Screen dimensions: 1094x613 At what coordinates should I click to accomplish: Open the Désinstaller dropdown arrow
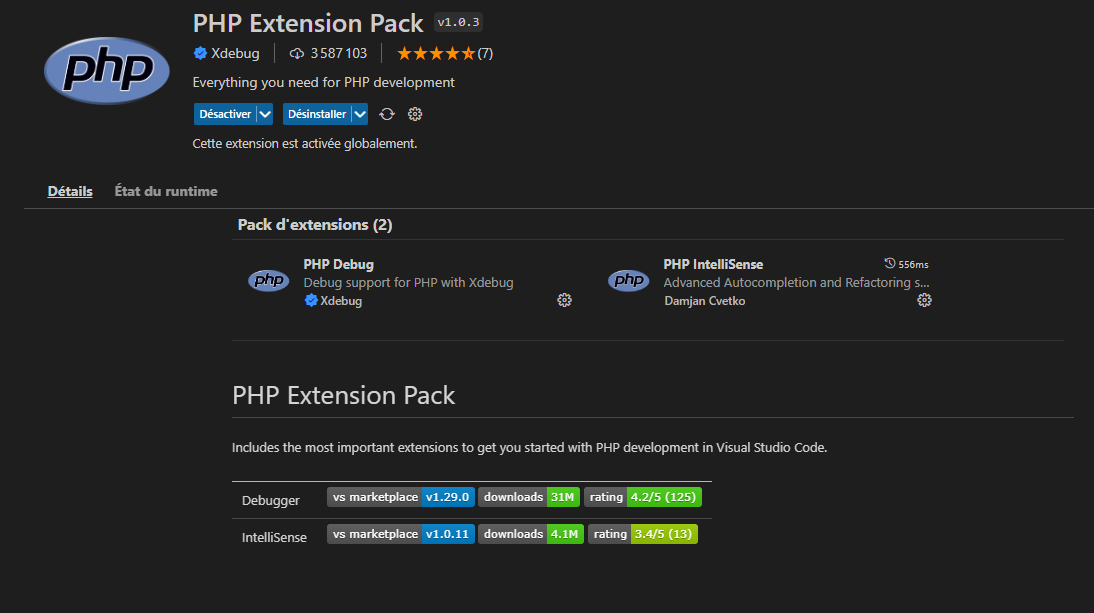(x=360, y=114)
